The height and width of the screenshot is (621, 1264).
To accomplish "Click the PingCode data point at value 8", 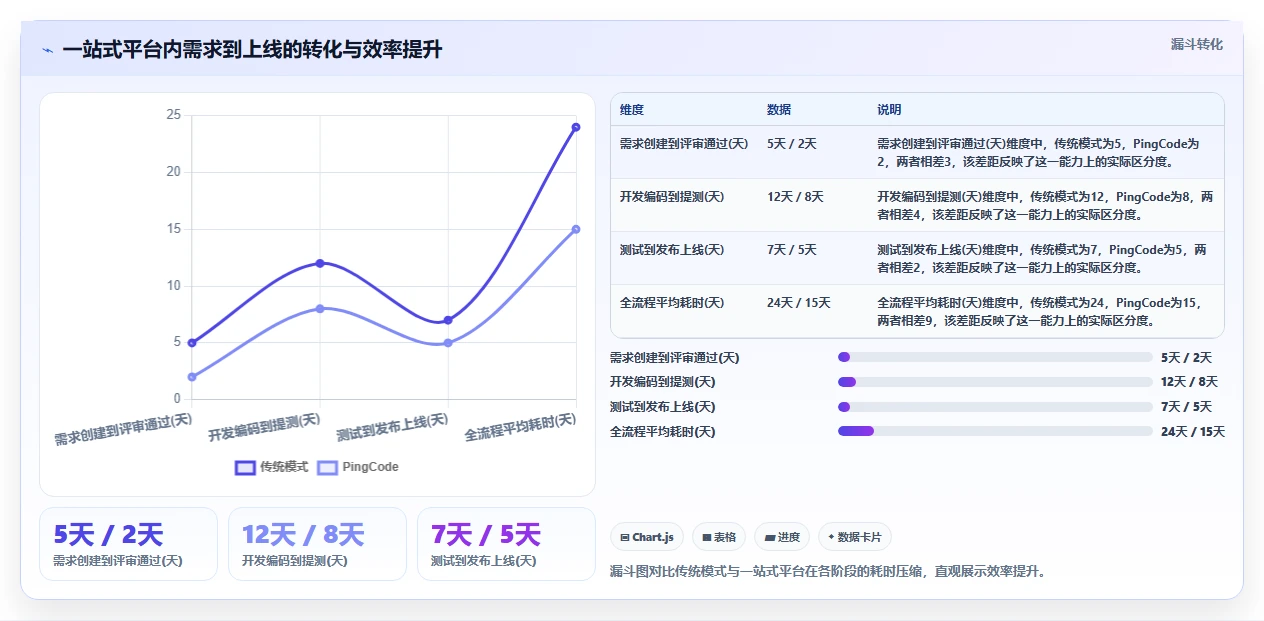I will [x=320, y=308].
